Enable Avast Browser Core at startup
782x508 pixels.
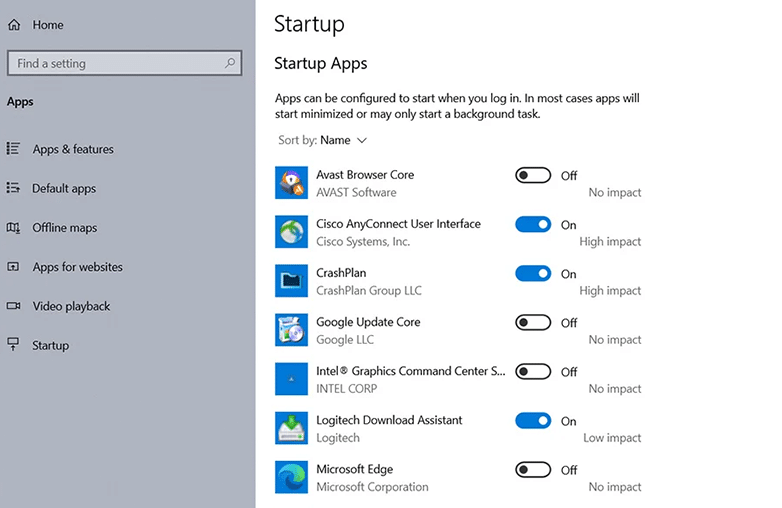pyautogui.click(x=533, y=175)
